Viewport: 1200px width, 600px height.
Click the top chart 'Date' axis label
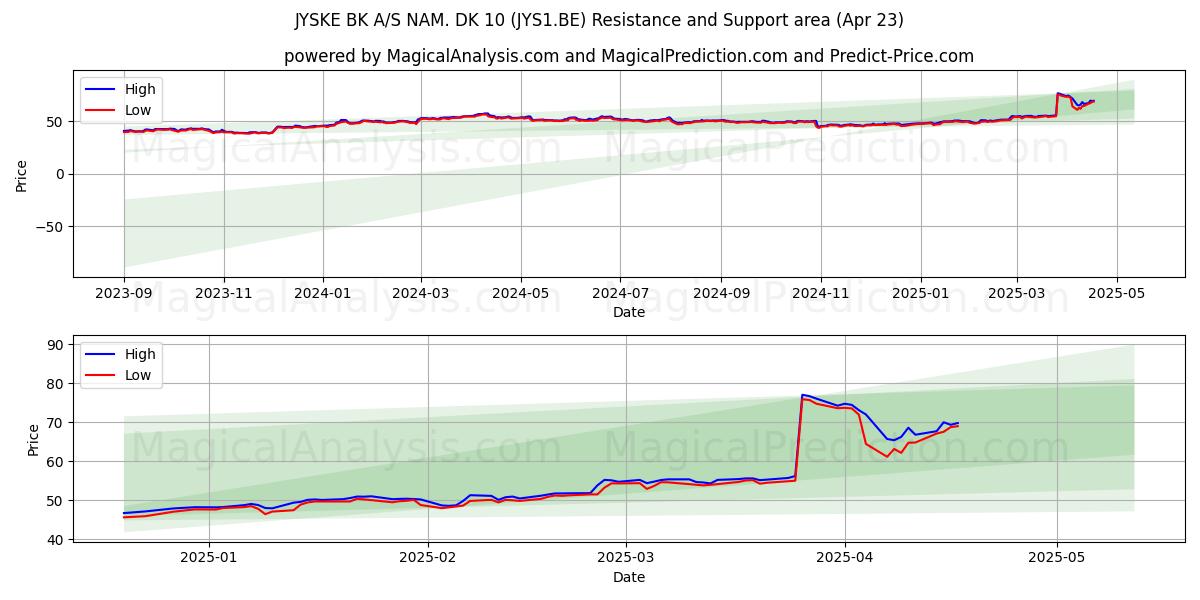point(629,312)
